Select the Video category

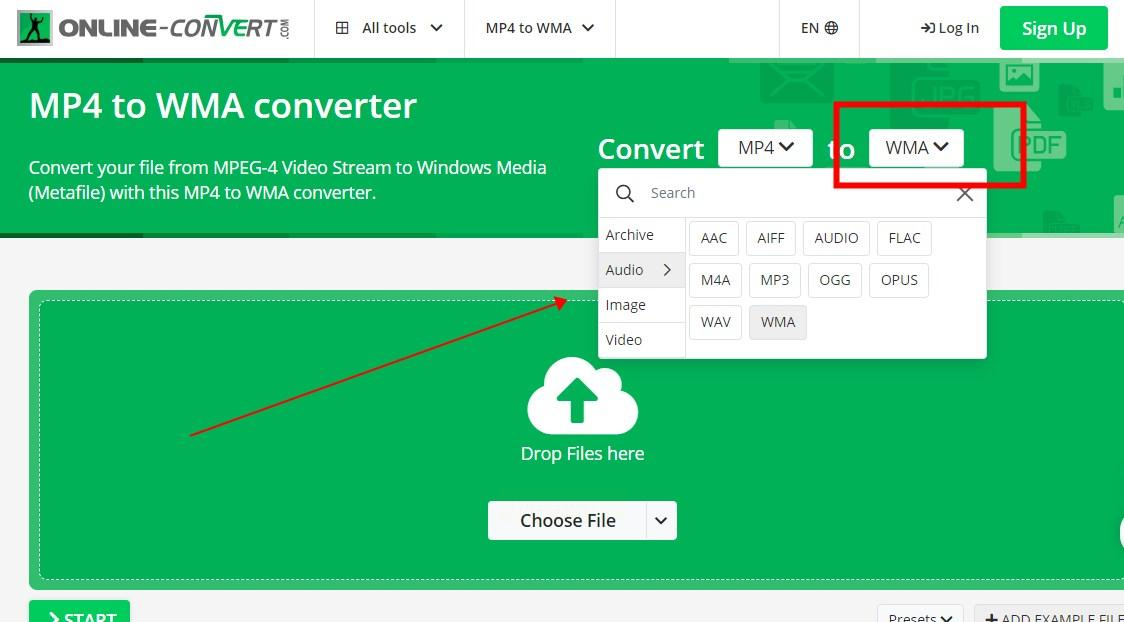click(x=642, y=340)
